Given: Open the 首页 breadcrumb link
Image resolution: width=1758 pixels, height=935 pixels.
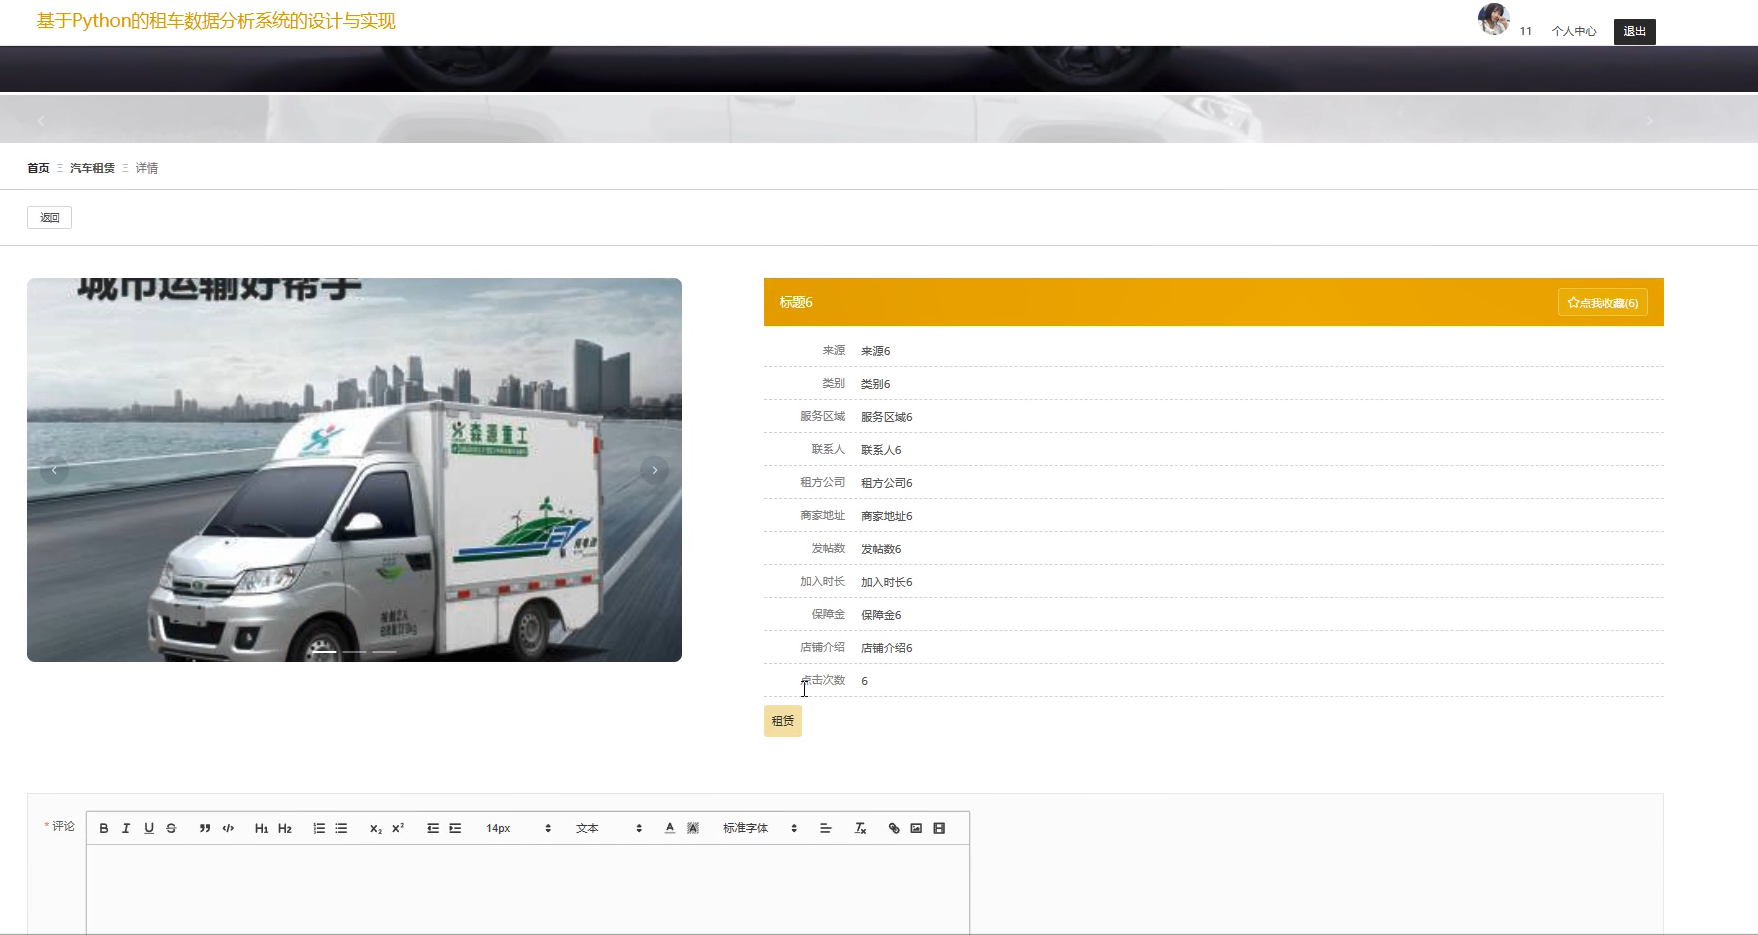Looking at the screenshot, I should point(38,168).
